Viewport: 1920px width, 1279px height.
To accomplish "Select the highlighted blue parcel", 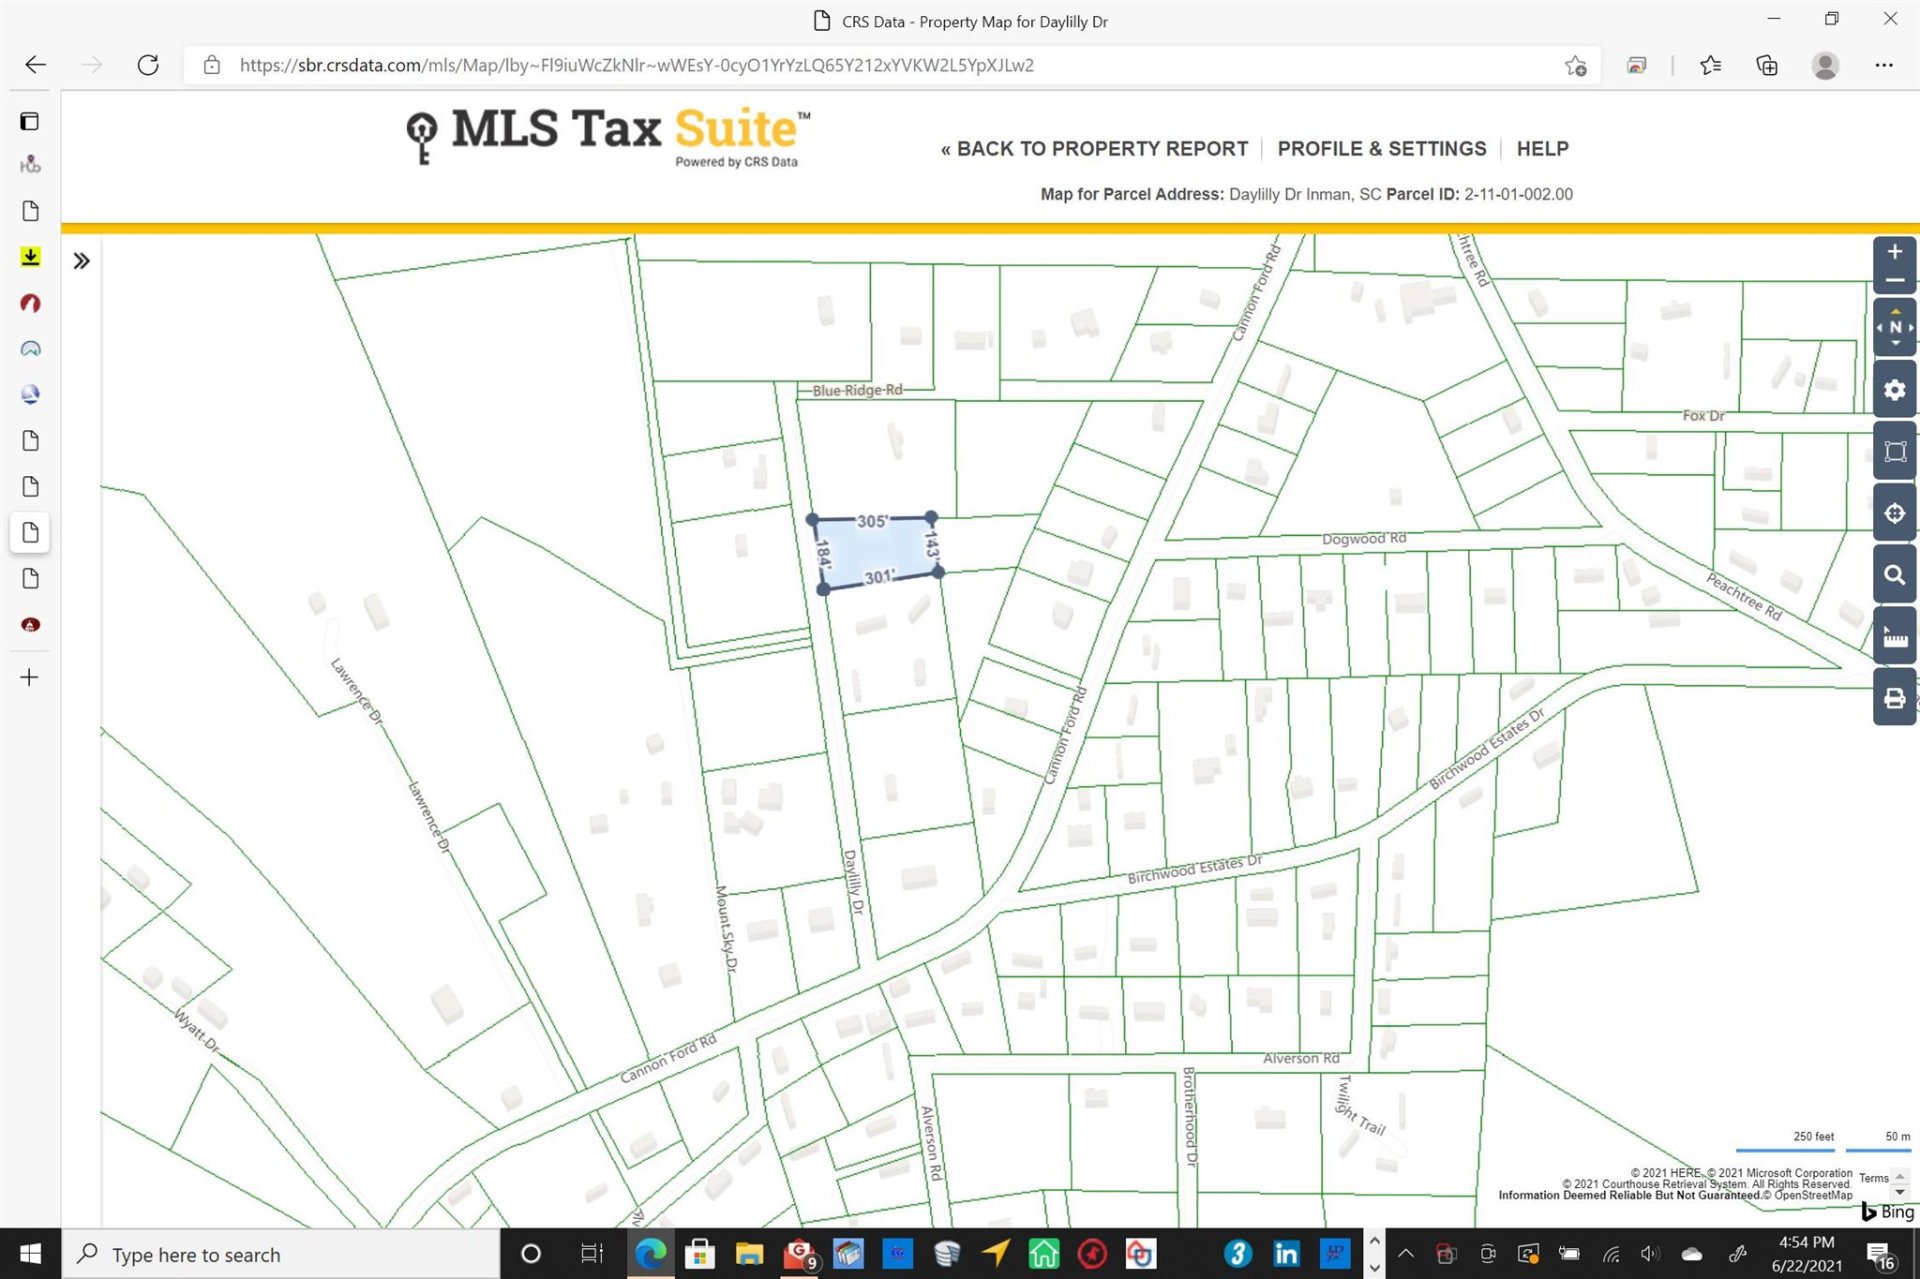I will click(875, 551).
